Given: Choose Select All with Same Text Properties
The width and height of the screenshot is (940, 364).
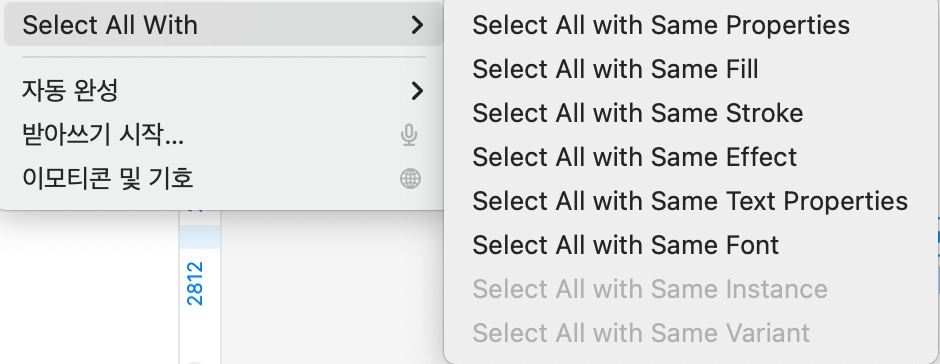Looking at the screenshot, I should pos(690,201).
